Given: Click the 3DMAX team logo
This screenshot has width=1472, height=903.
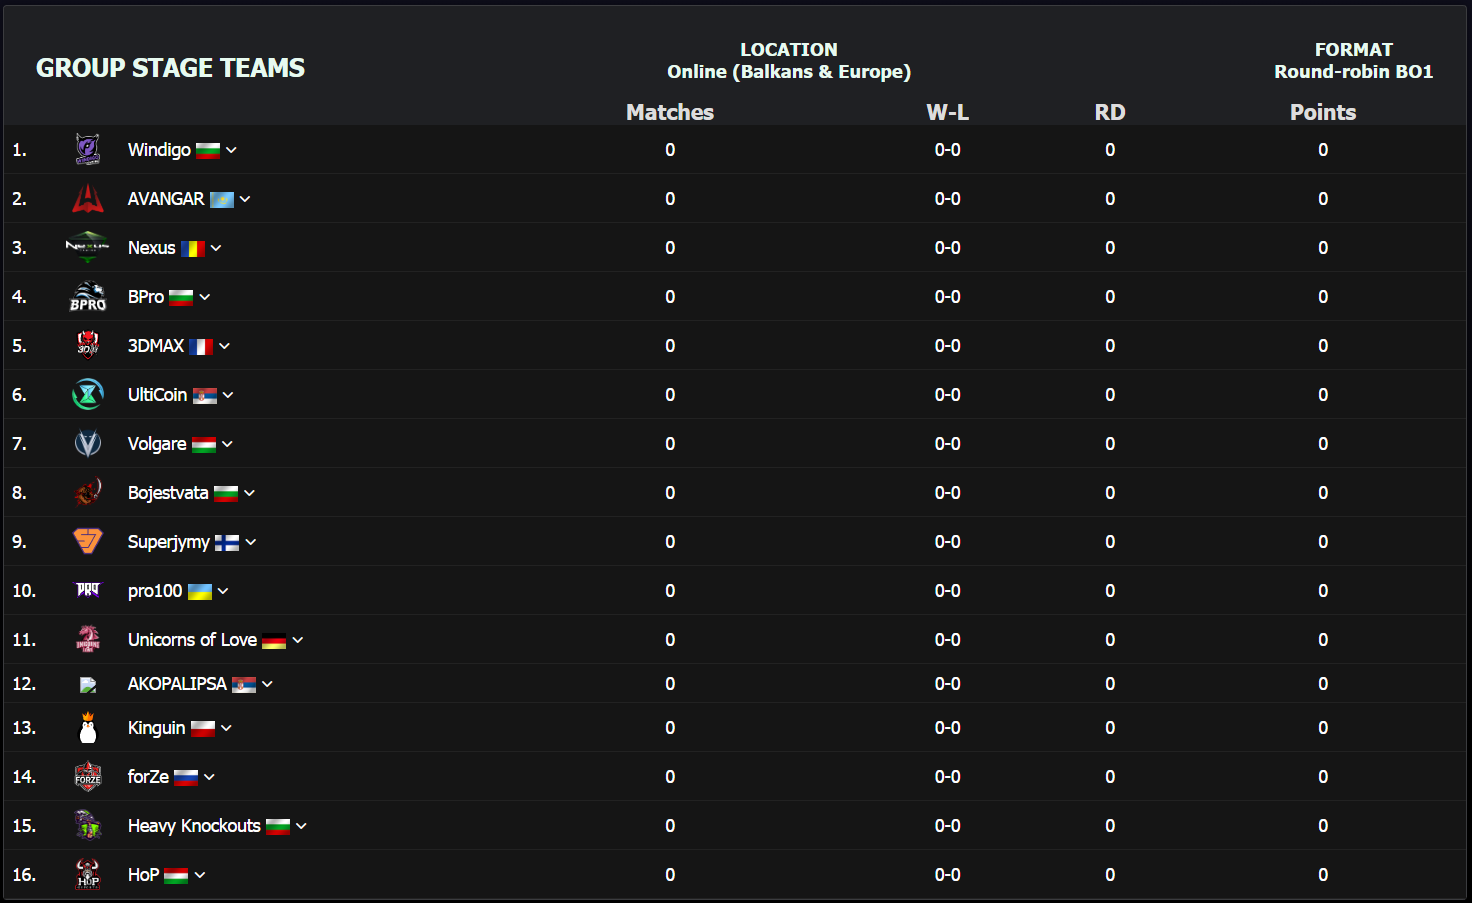Looking at the screenshot, I should click(x=88, y=345).
